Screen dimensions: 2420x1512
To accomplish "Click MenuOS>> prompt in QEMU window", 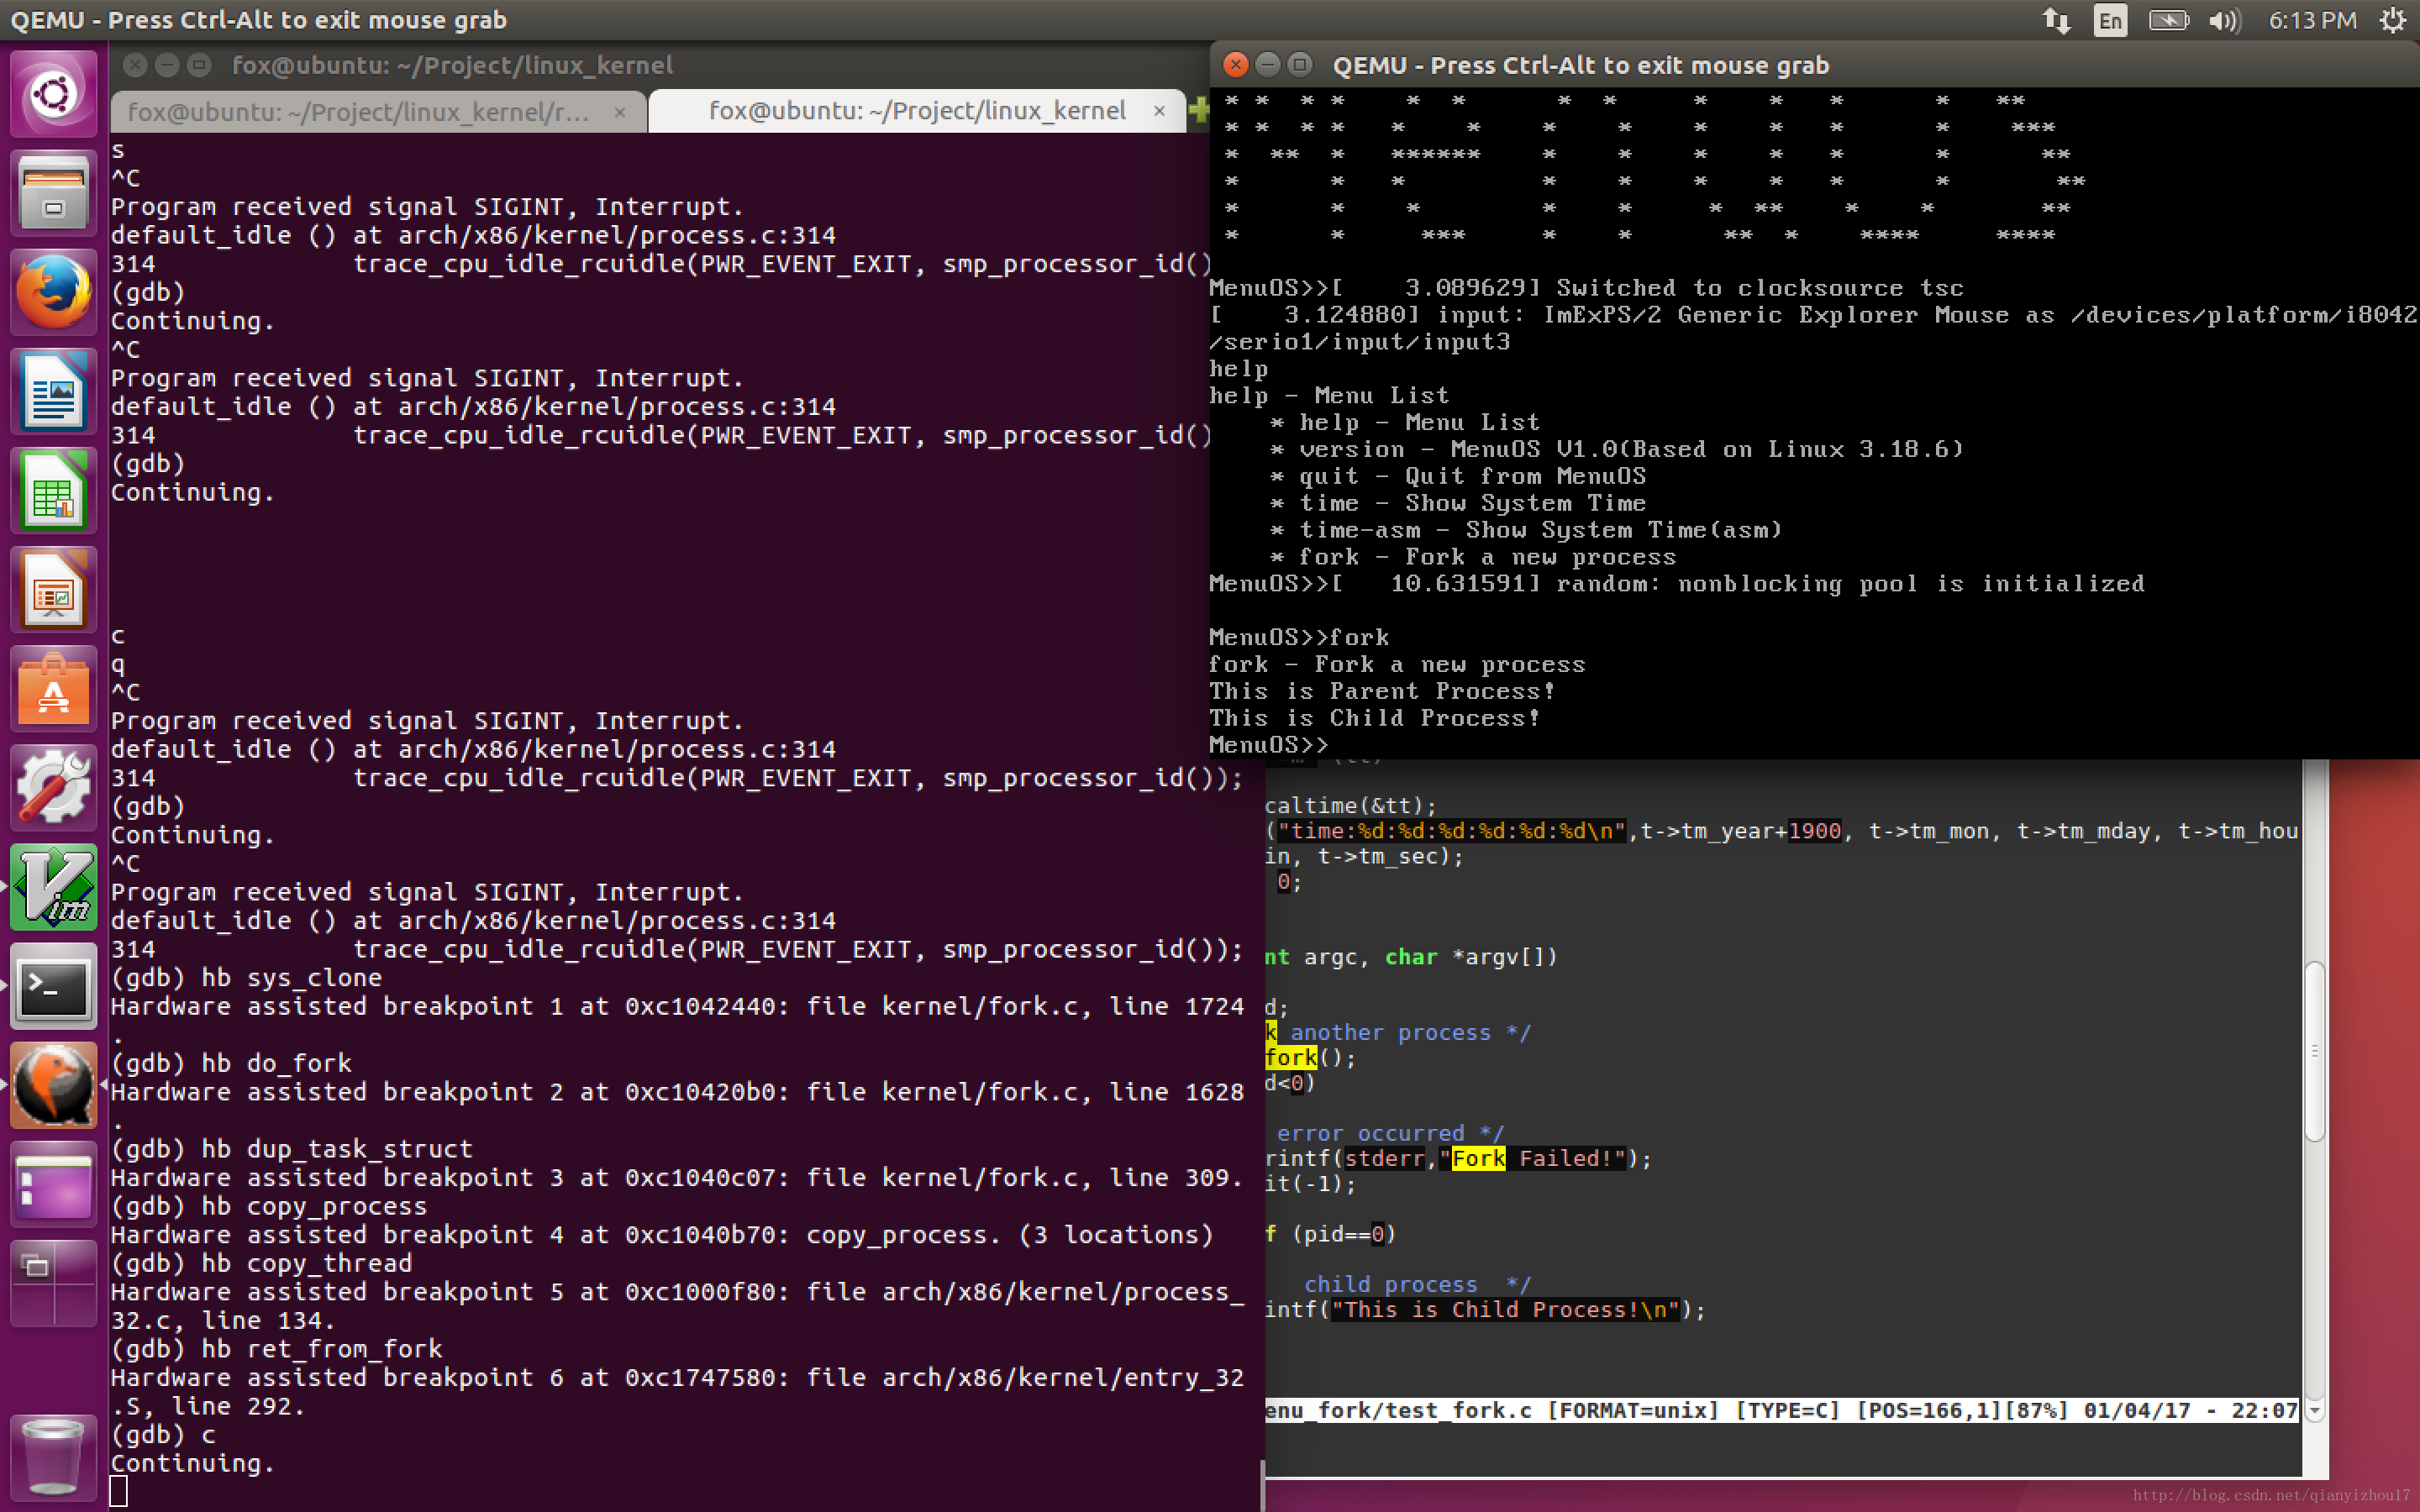I will point(1267,745).
